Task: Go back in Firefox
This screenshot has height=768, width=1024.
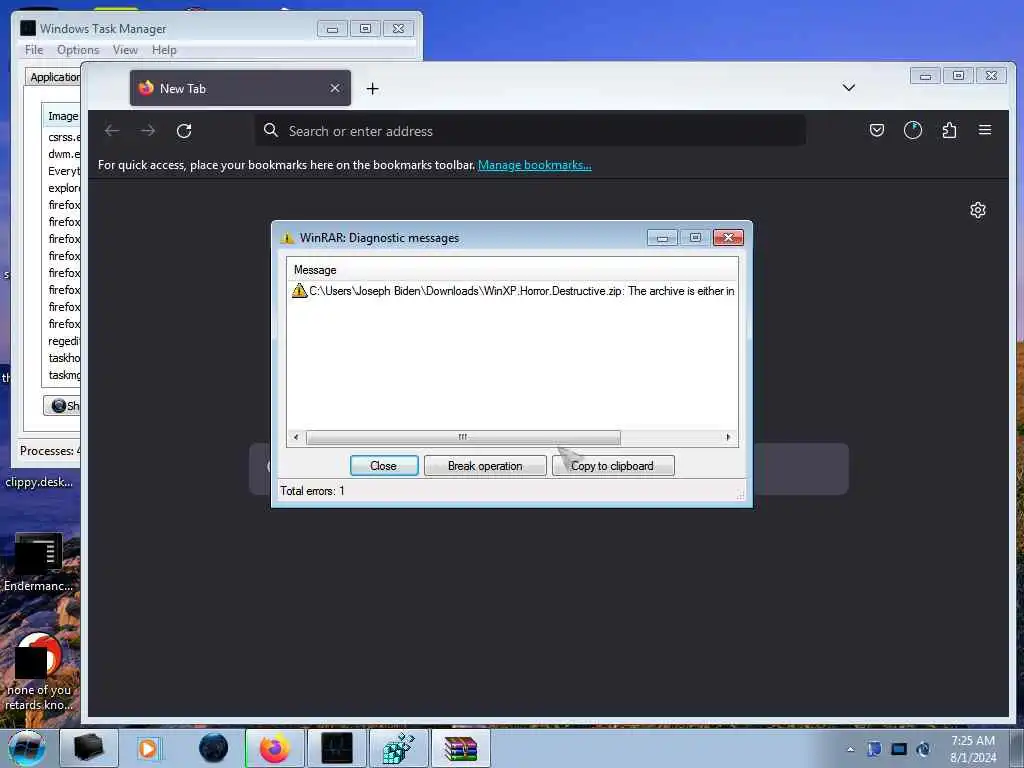Action: 112,131
